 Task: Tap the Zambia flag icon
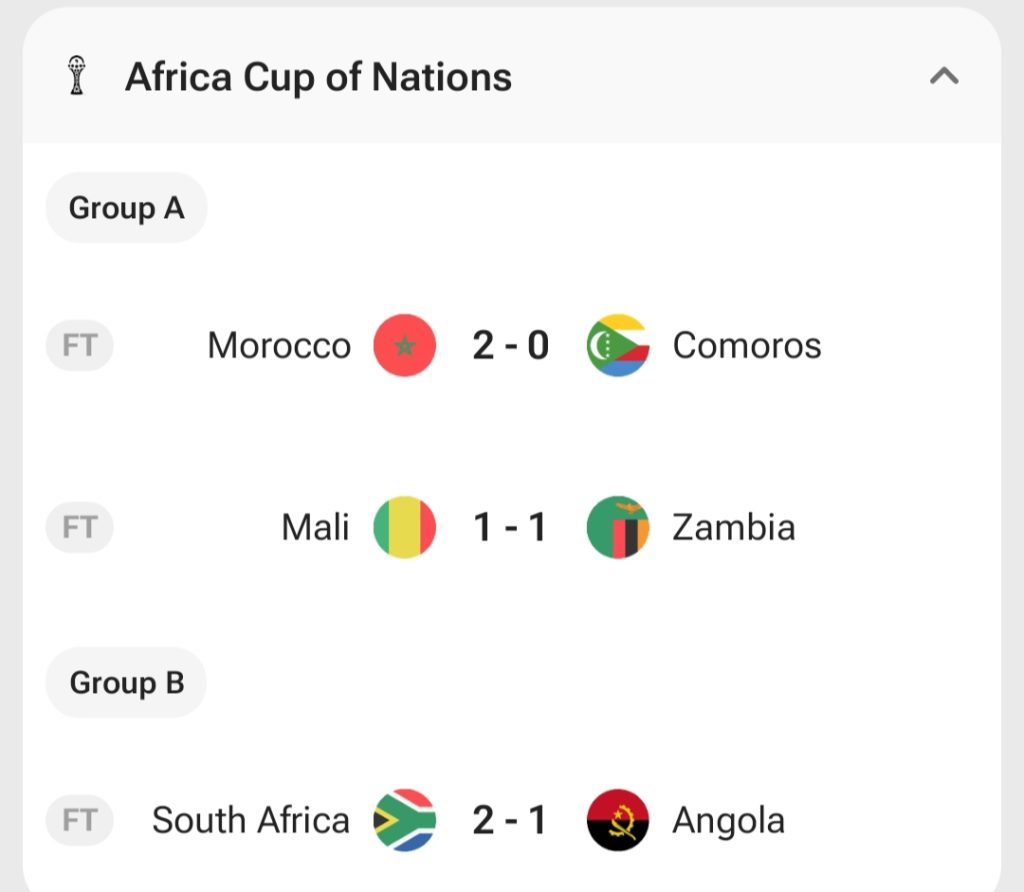pos(617,527)
